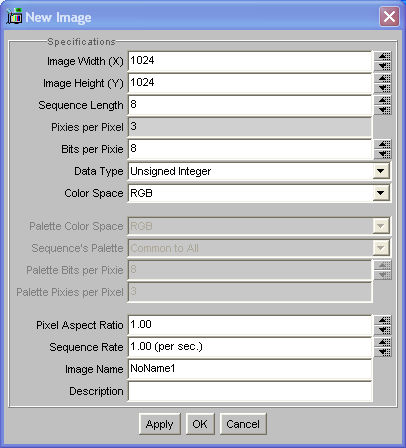Click the Apply button
Viewport: 406px width, 448px height.
[x=160, y=424]
